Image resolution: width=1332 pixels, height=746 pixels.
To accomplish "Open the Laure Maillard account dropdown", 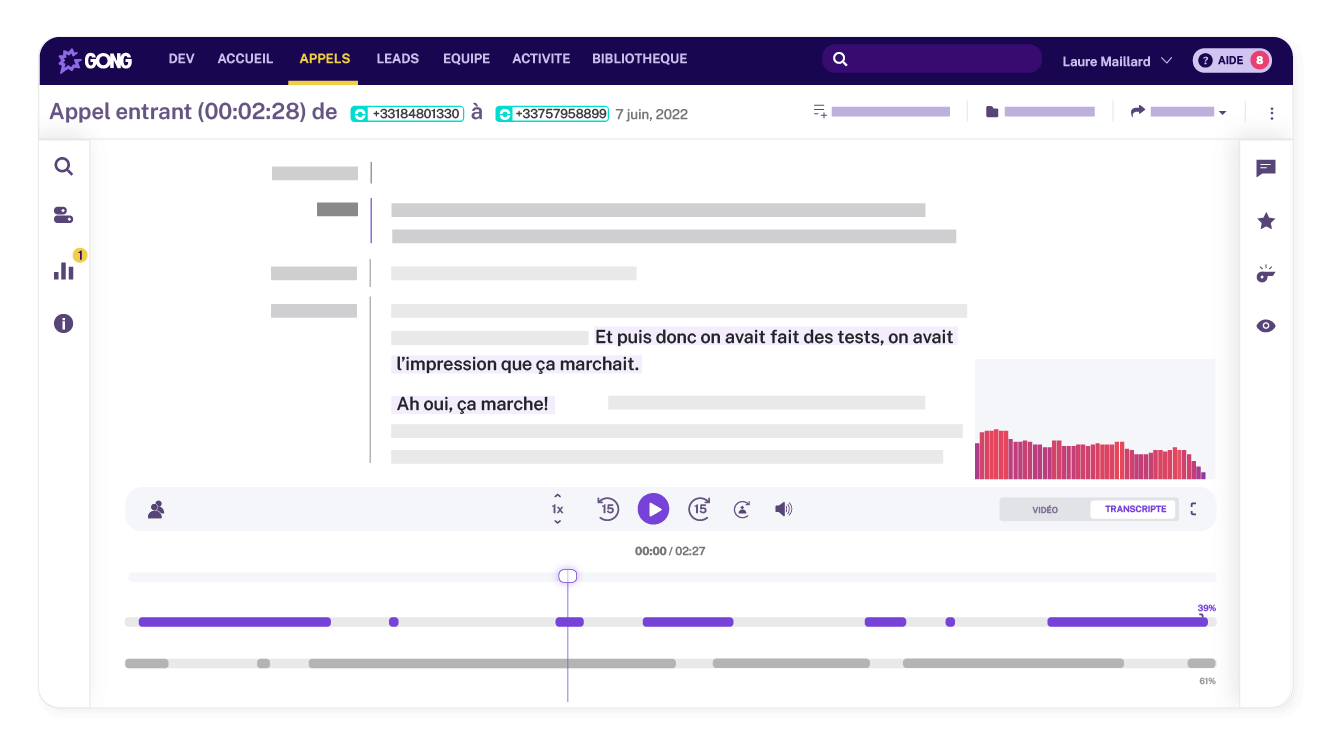I will tap(1117, 61).
